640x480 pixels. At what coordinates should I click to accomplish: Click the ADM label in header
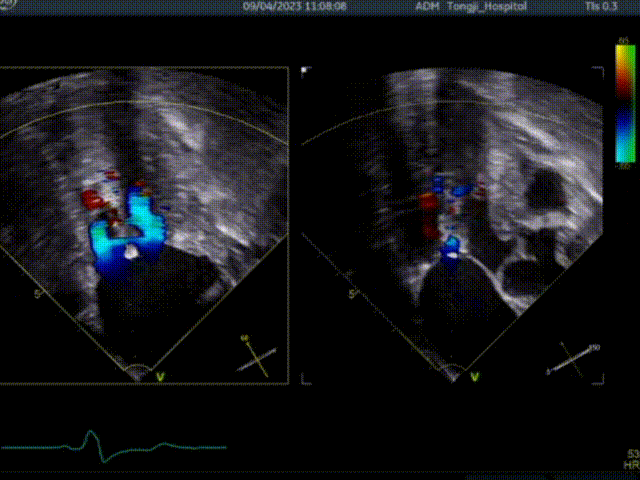425,6
